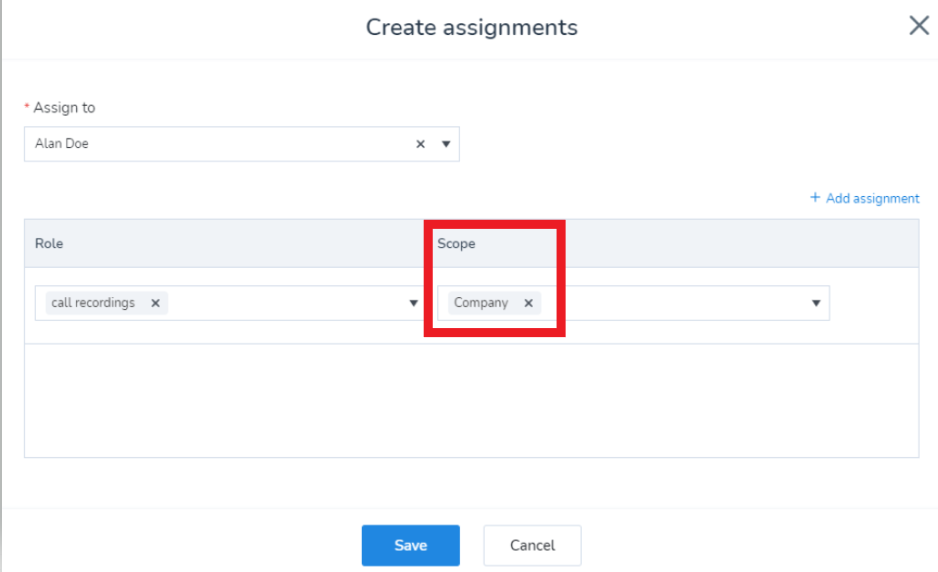Close the Create assignments dialog
The width and height of the screenshot is (938, 572).
[x=918, y=26]
